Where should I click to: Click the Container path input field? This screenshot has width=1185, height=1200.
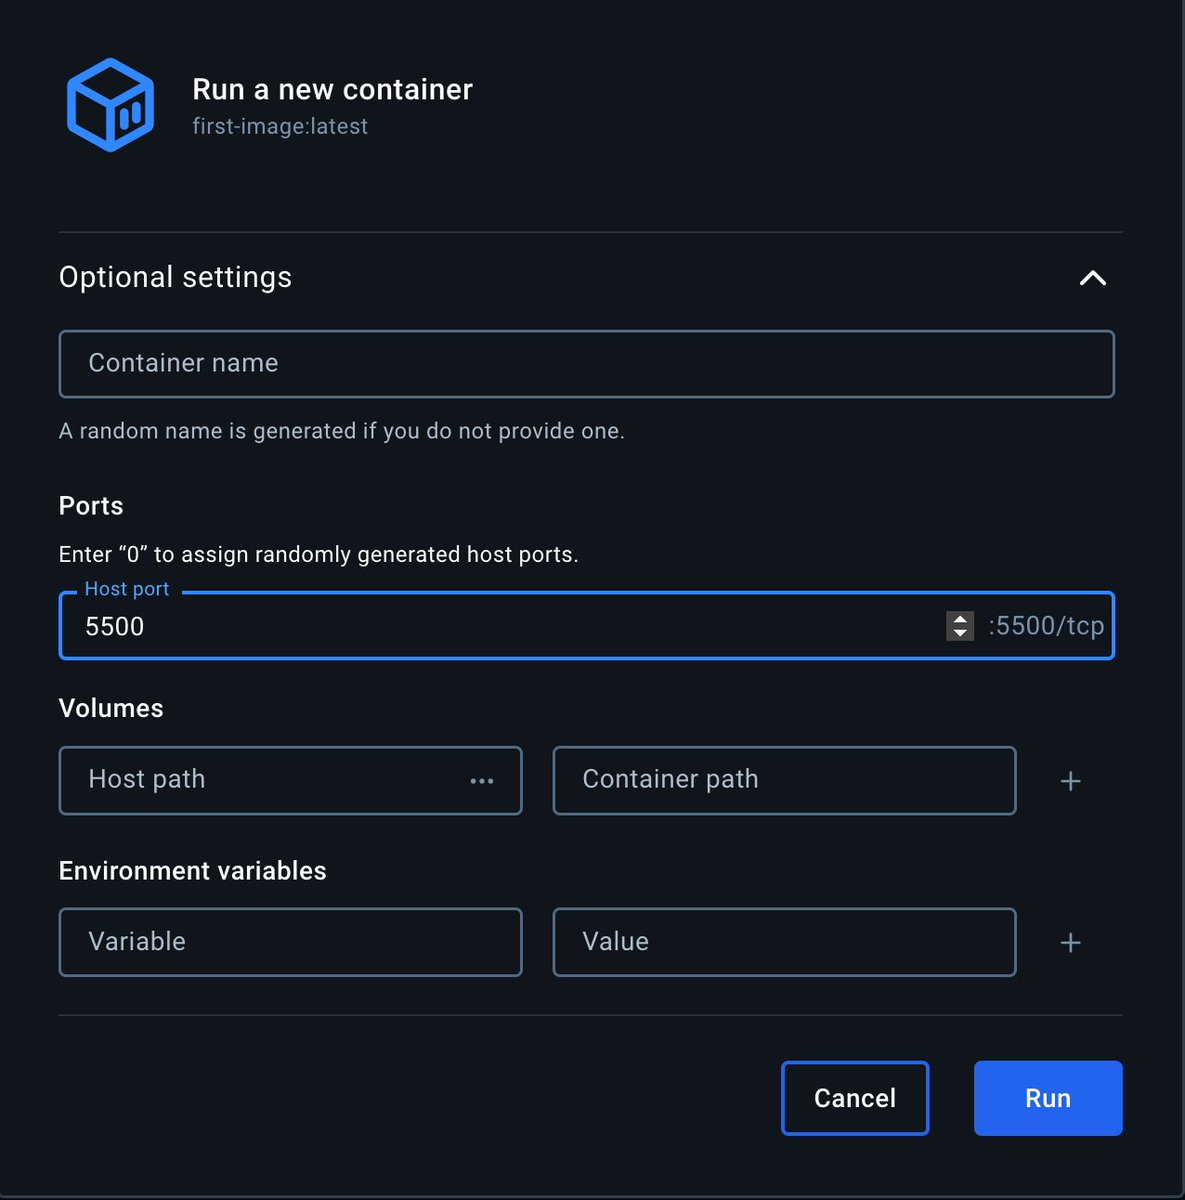tap(784, 780)
